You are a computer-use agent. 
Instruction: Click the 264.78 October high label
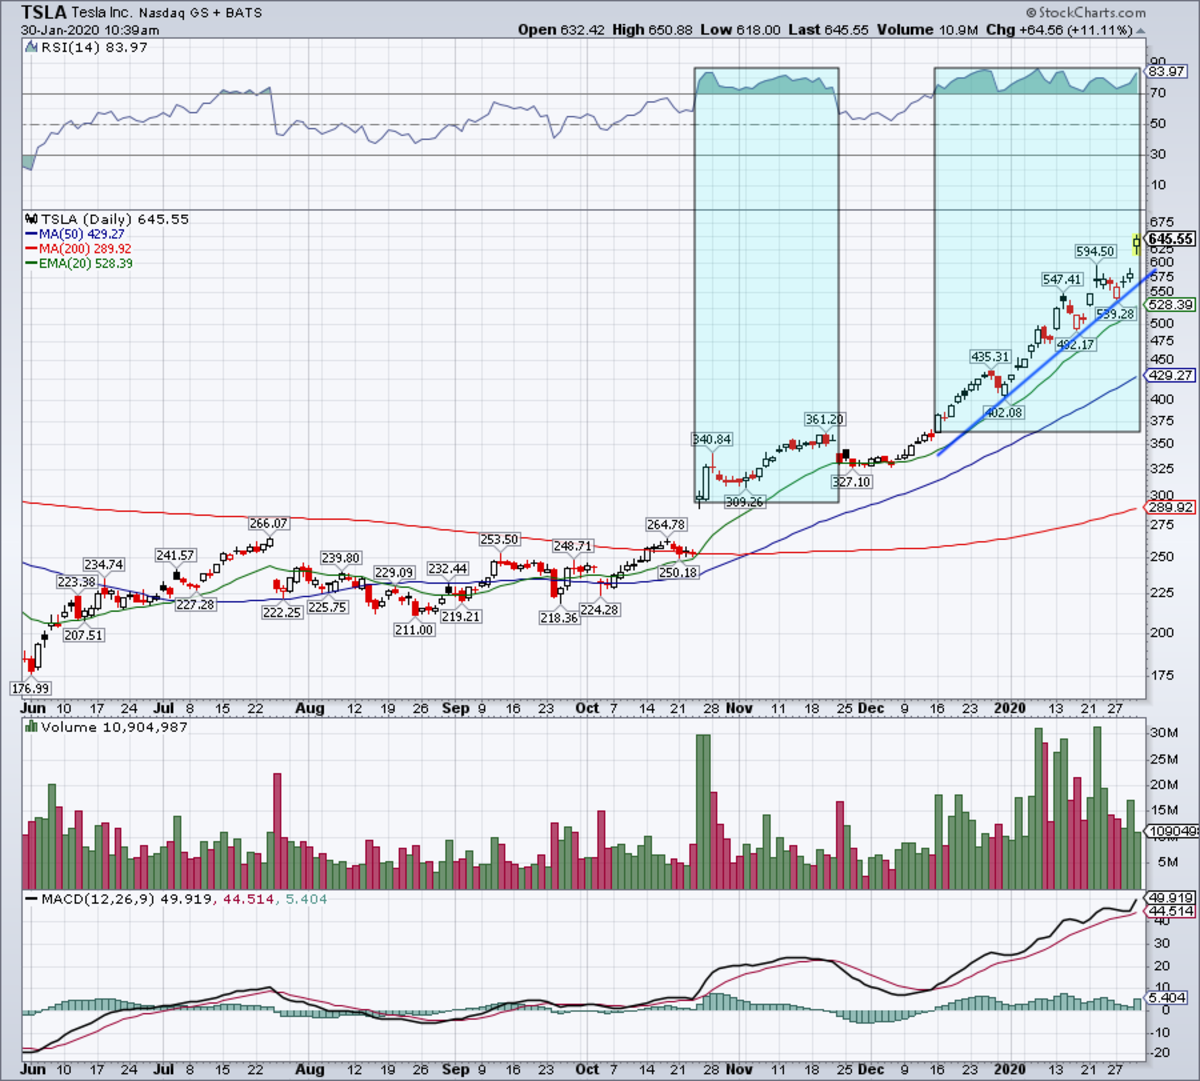666,525
